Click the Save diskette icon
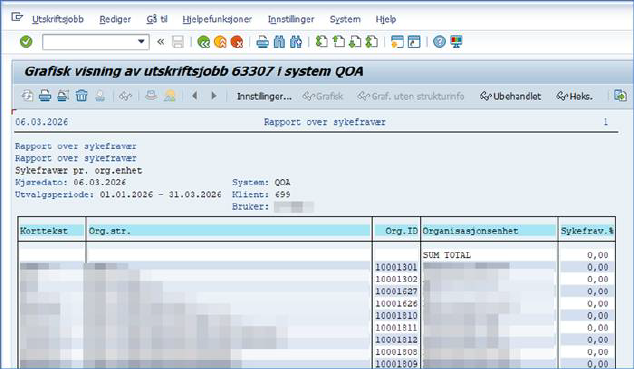The width and height of the screenshot is (634, 369). (178, 42)
